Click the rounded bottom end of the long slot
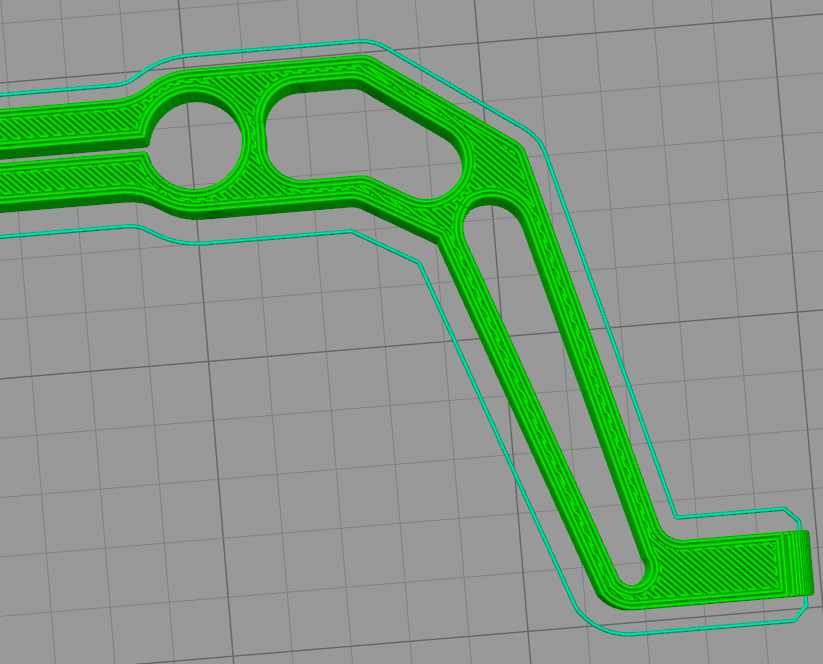Viewport: 823px width, 664px height. coord(630,576)
